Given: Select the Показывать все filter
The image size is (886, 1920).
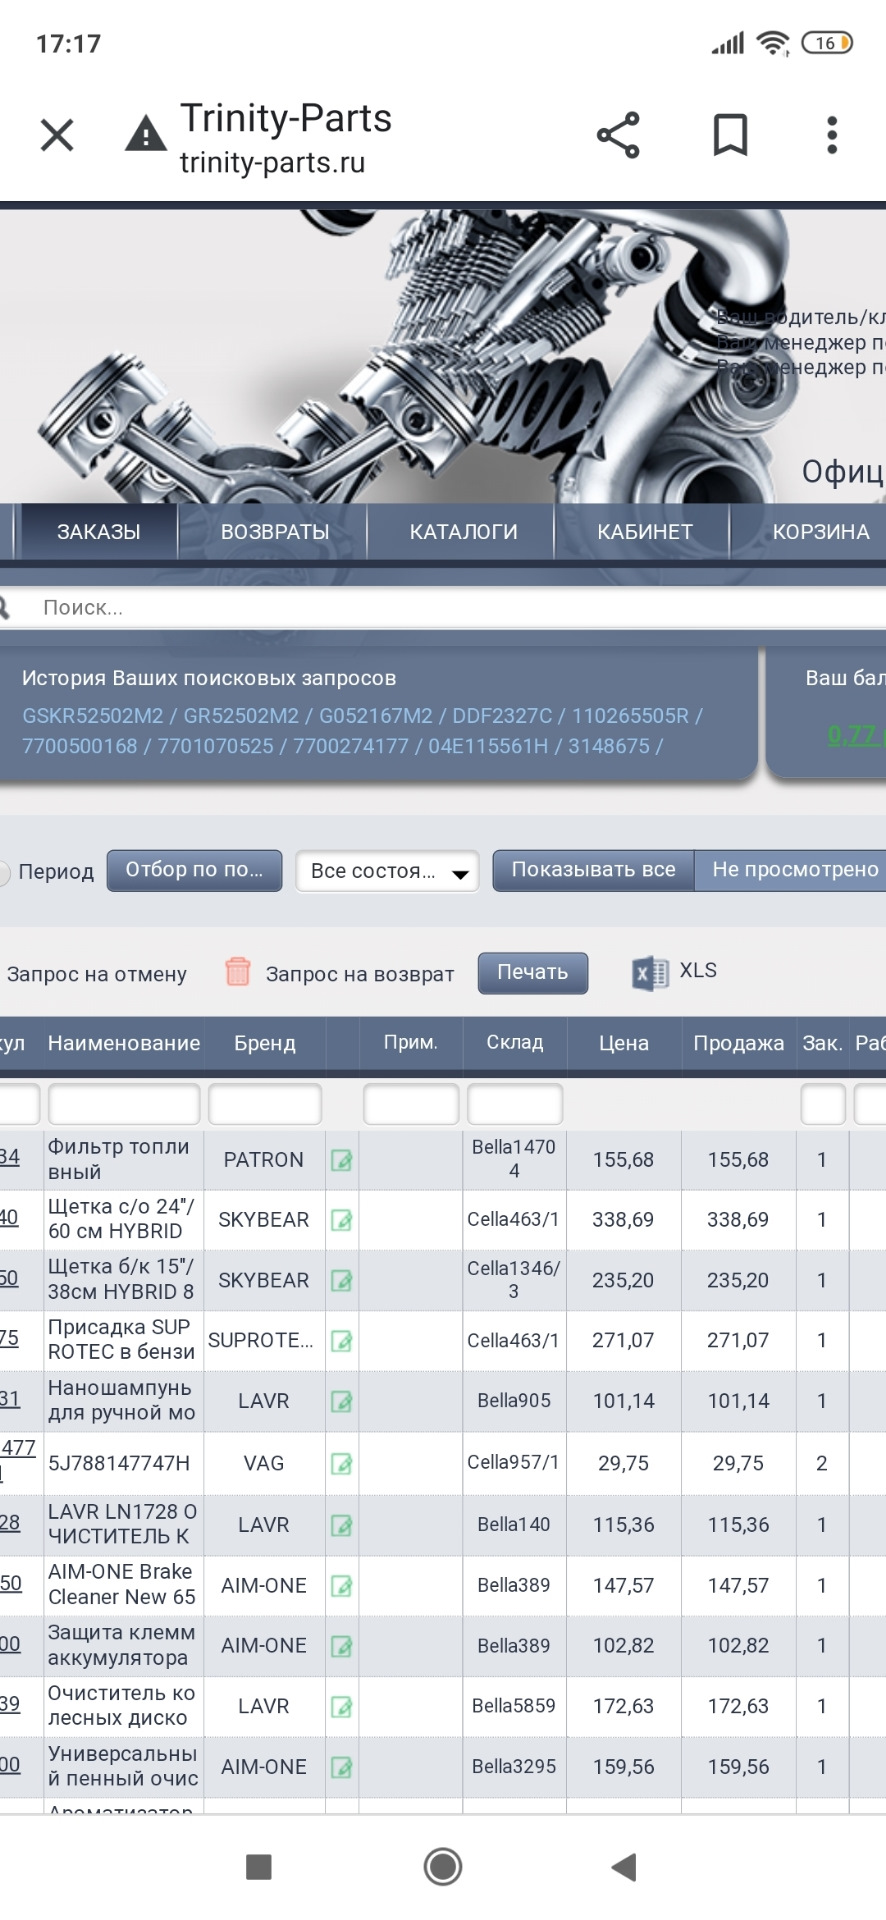Looking at the screenshot, I should [594, 870].
